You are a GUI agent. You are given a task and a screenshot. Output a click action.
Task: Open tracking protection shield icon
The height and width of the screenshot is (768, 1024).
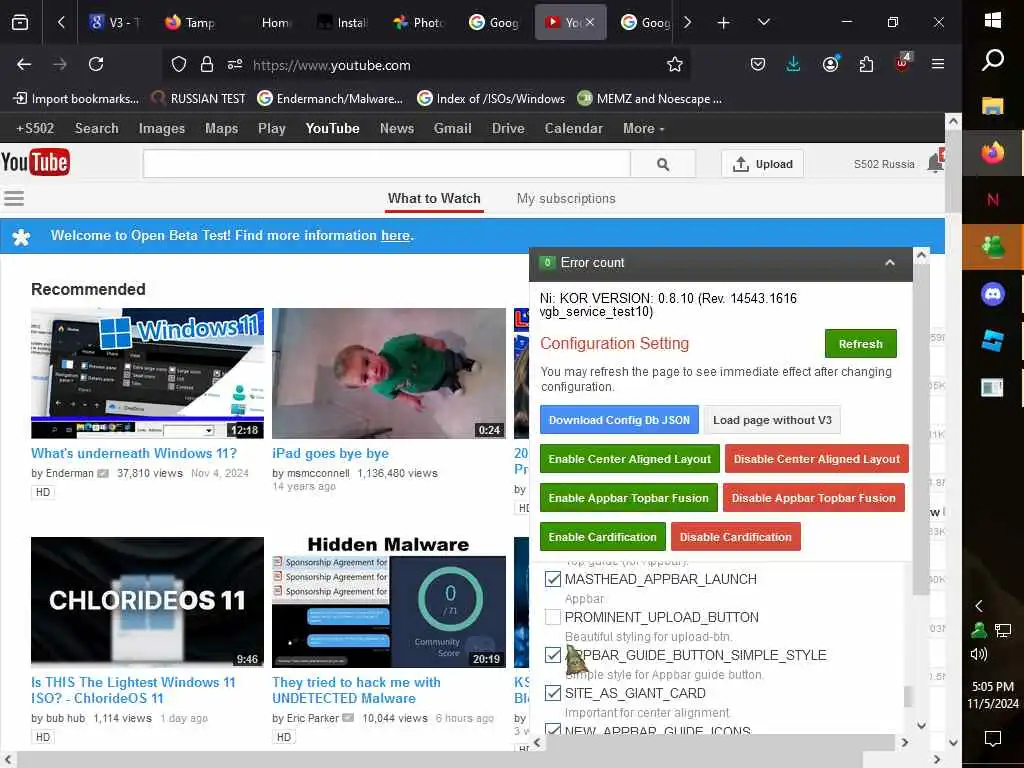179,65
